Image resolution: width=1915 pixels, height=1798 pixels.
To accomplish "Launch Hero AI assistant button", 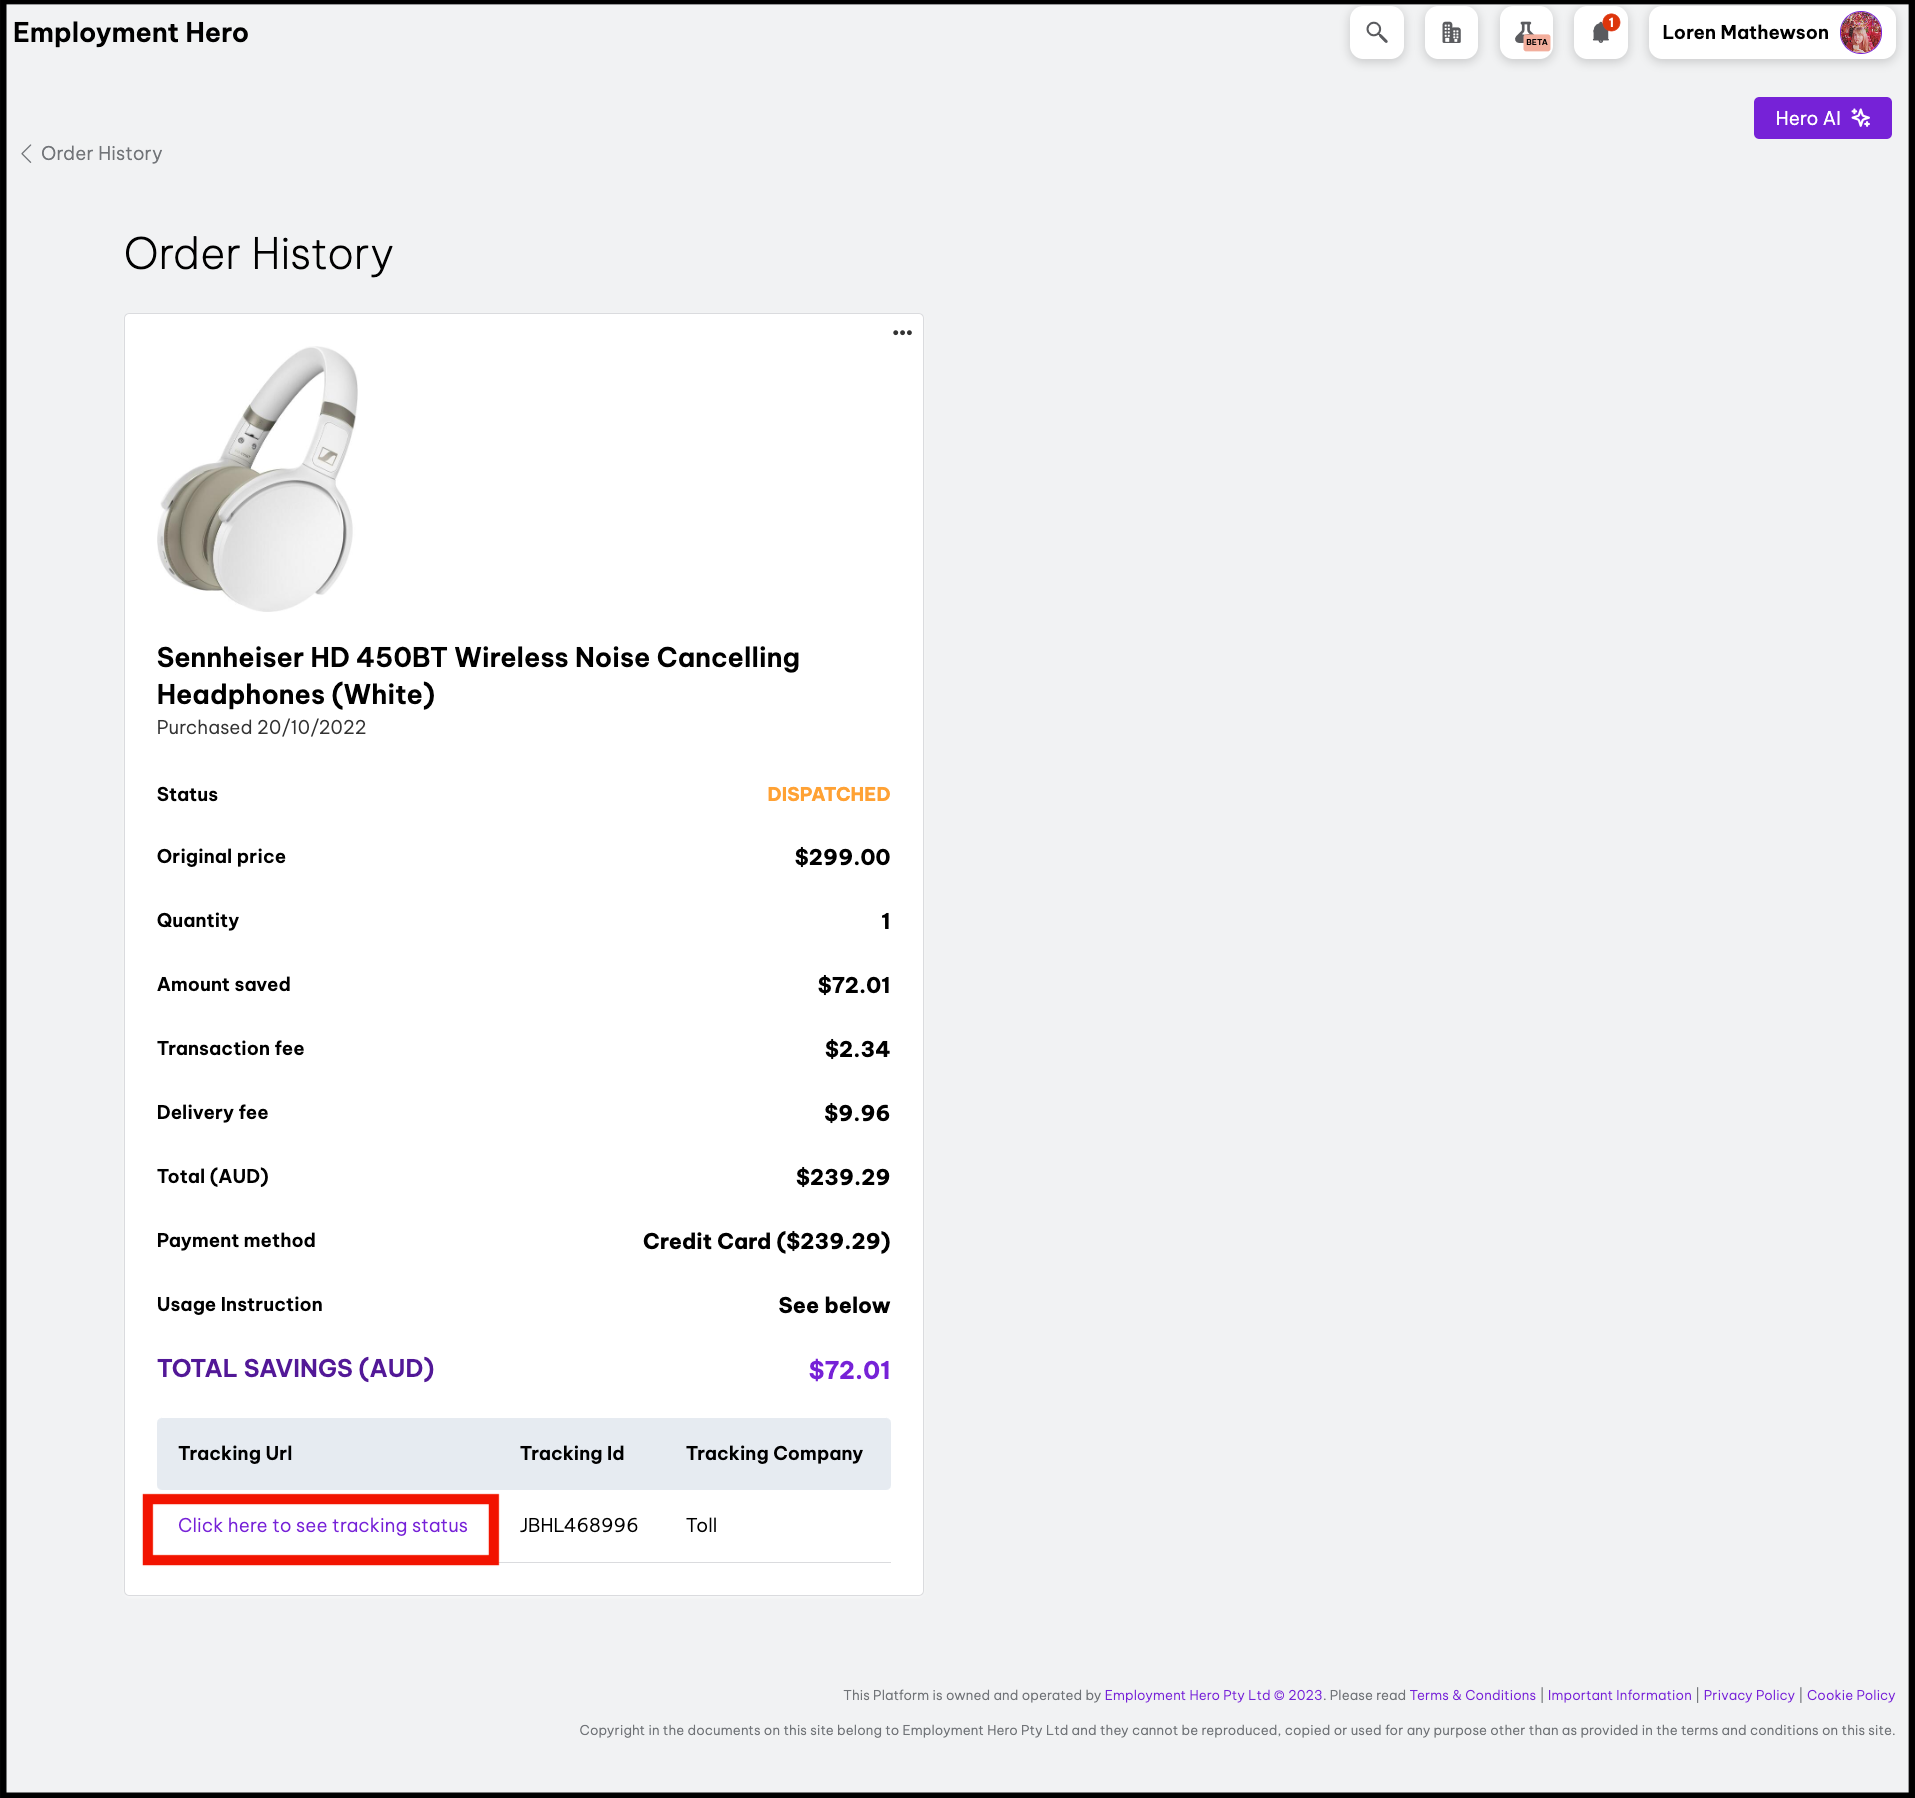I will click(1822, 118).
